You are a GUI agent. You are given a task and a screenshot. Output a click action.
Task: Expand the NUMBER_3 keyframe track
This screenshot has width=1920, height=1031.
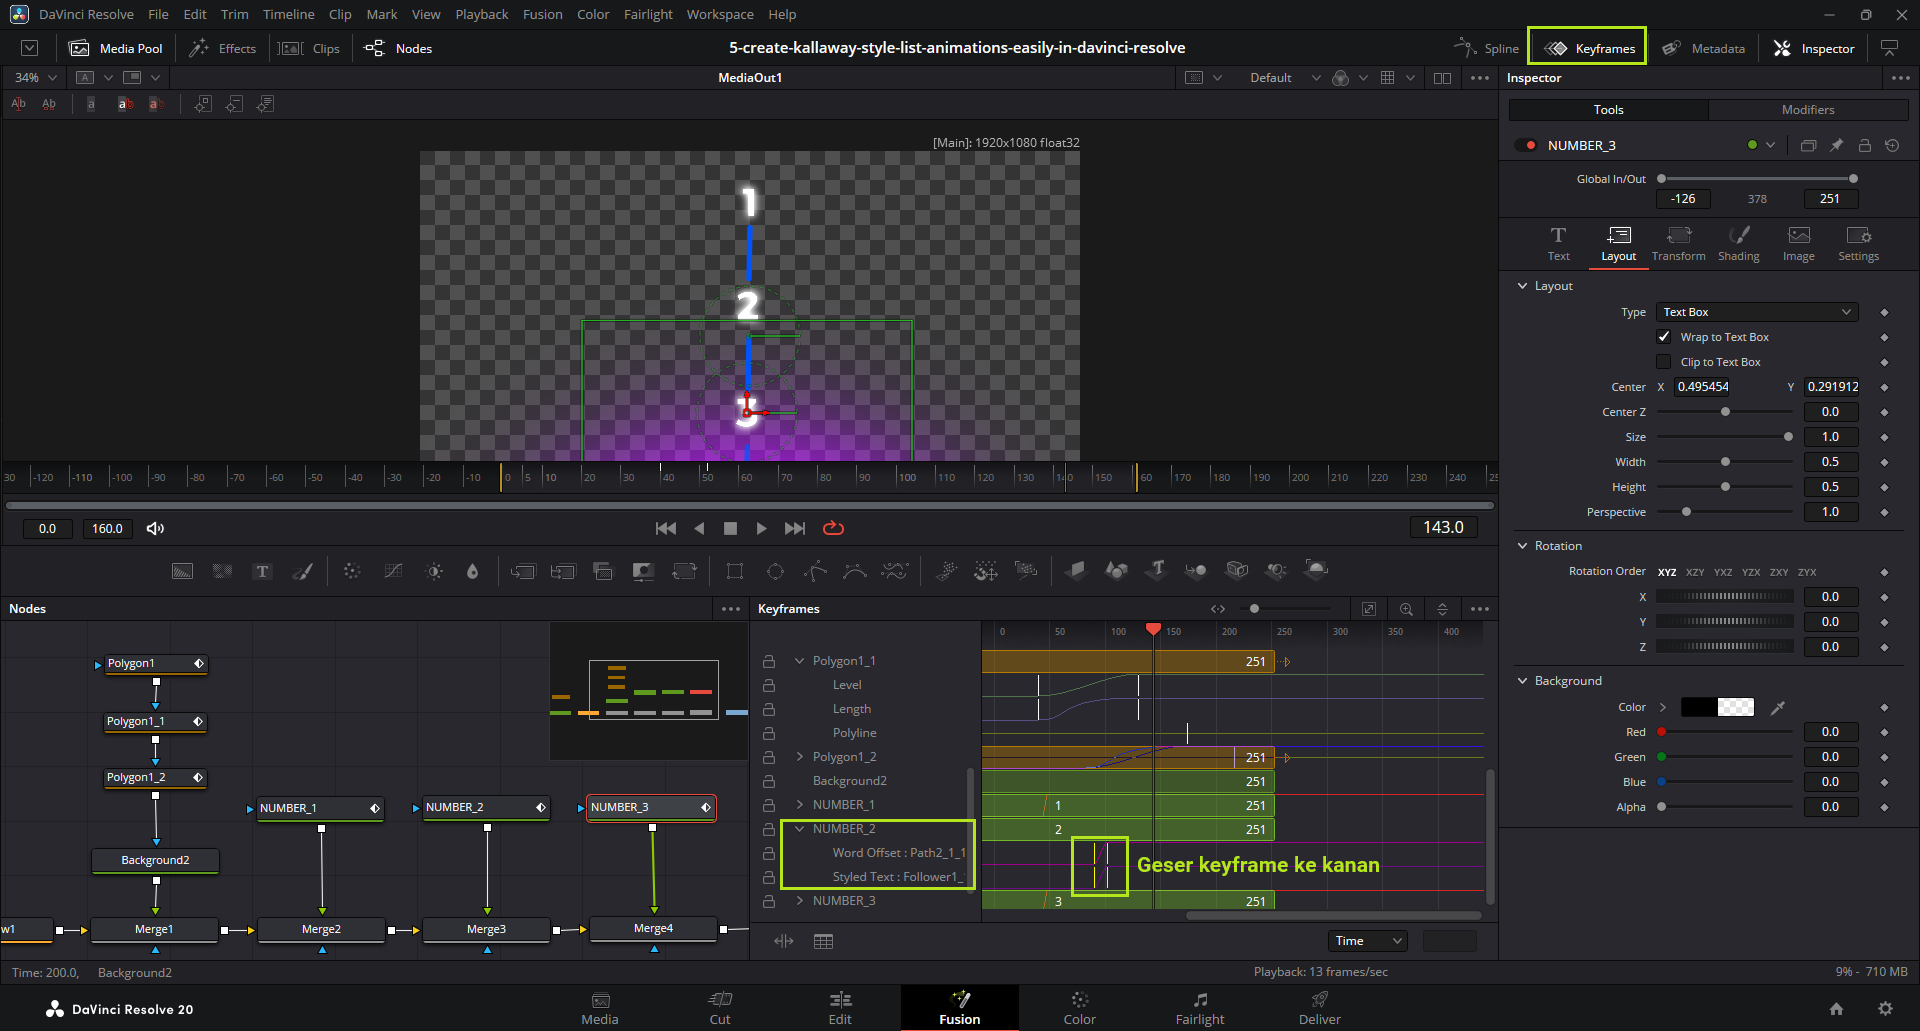800,901
